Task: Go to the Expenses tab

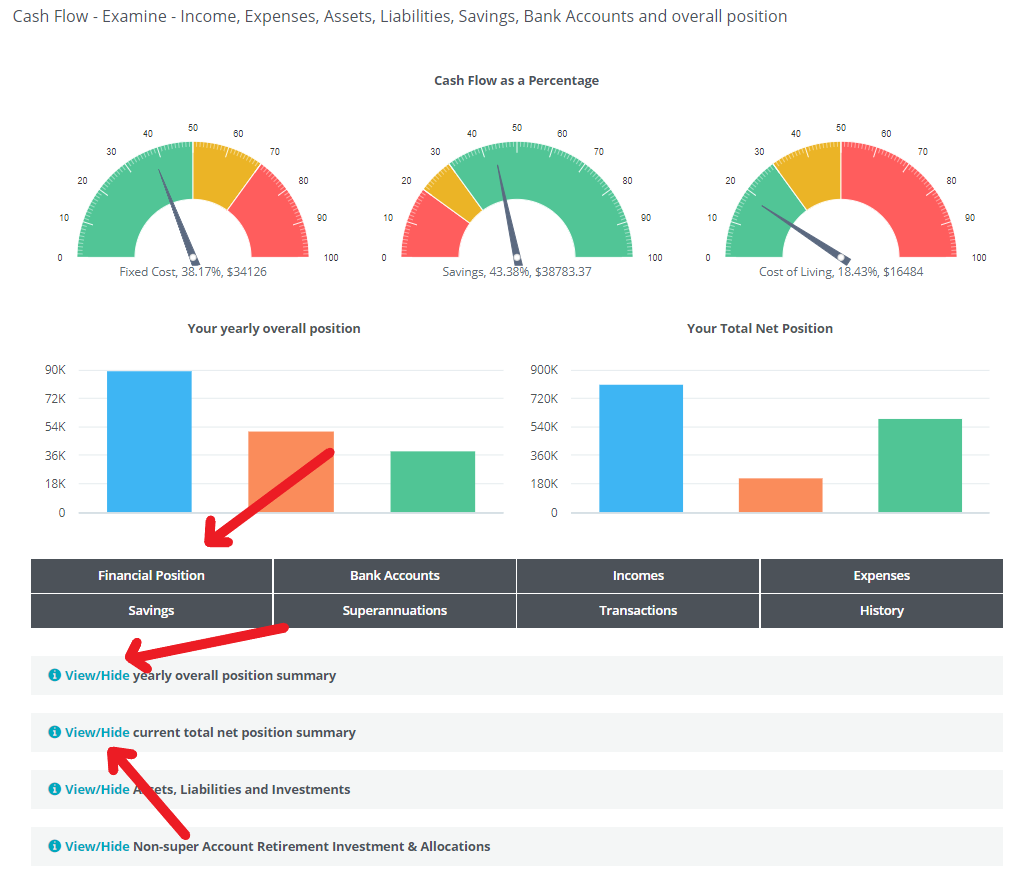Action: tap(881, 576)
